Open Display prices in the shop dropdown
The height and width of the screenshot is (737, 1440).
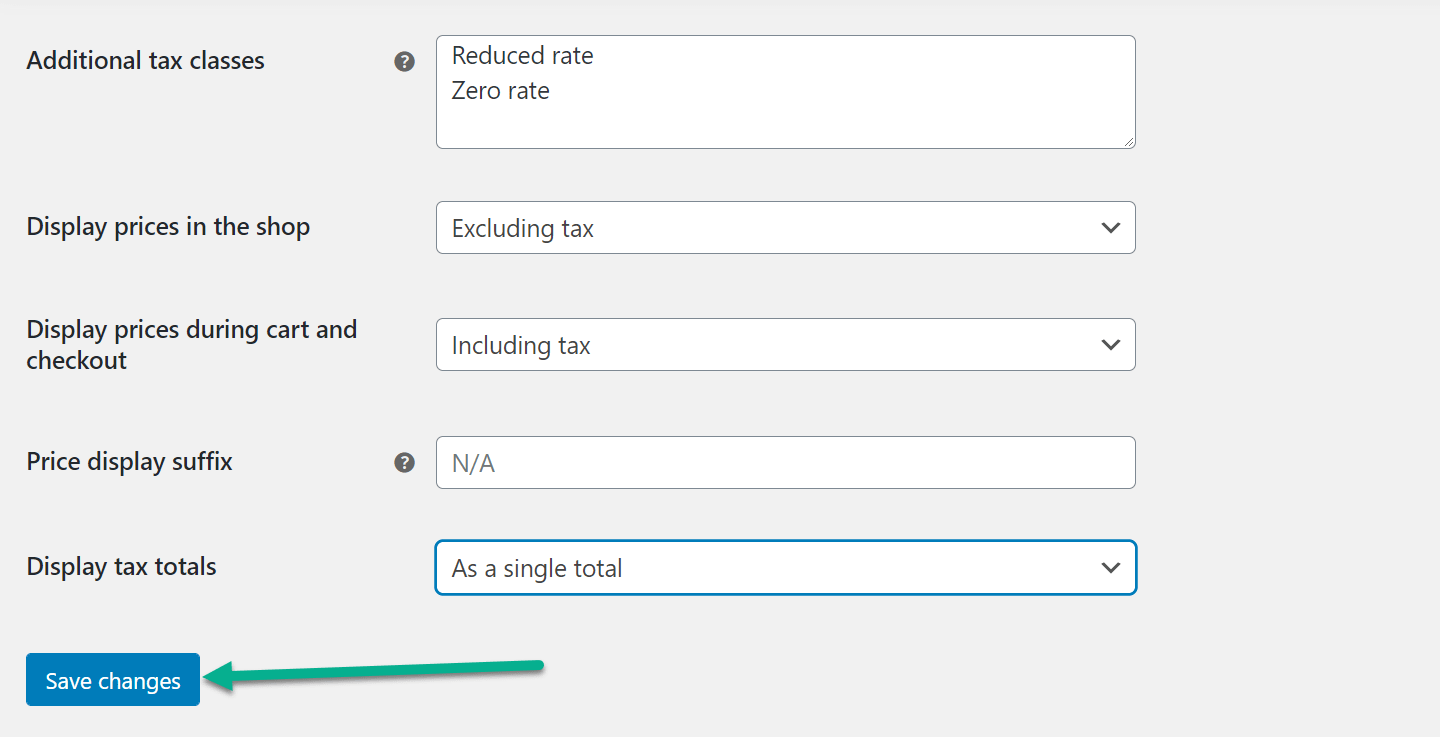(x=786, y=228)
